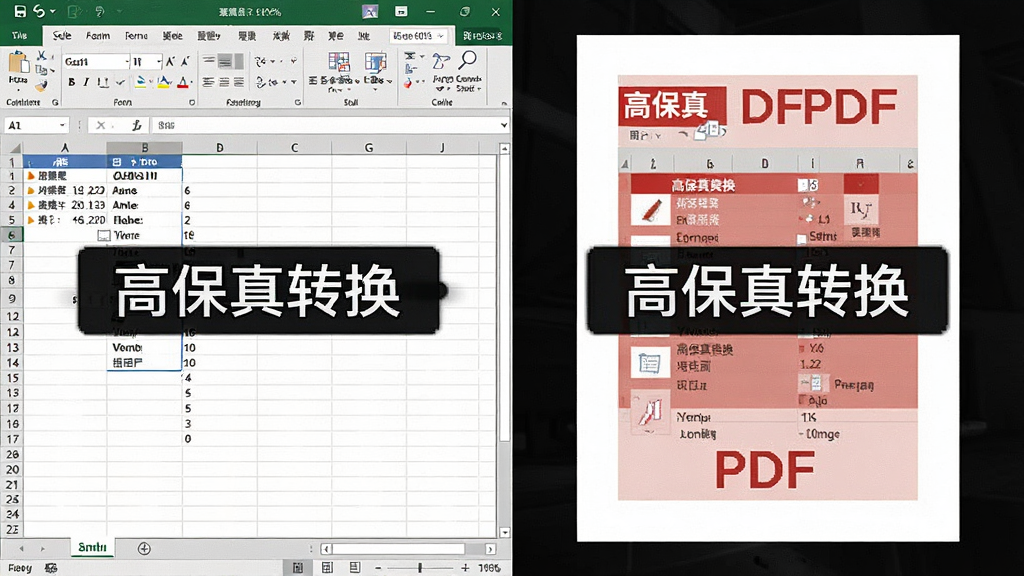
Task: Toggle Underline formatting
Action: click(x=103, y=82)
